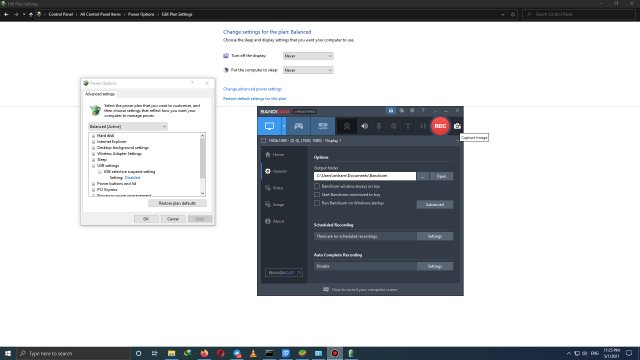
Task: Click the power settings list scrollbar down arrow
Action: pos(202,193)
